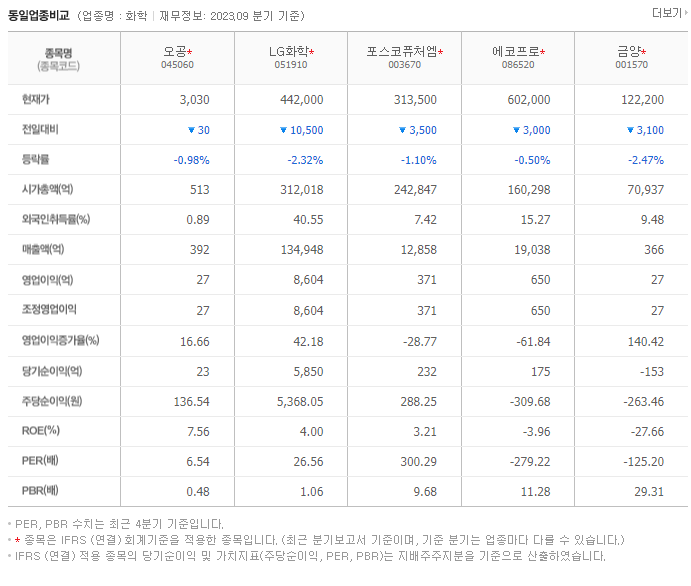This screenshot has height=586, width=691.
Task: Select LG화학 current price 442,000
Action: click(x=302, y=100)
